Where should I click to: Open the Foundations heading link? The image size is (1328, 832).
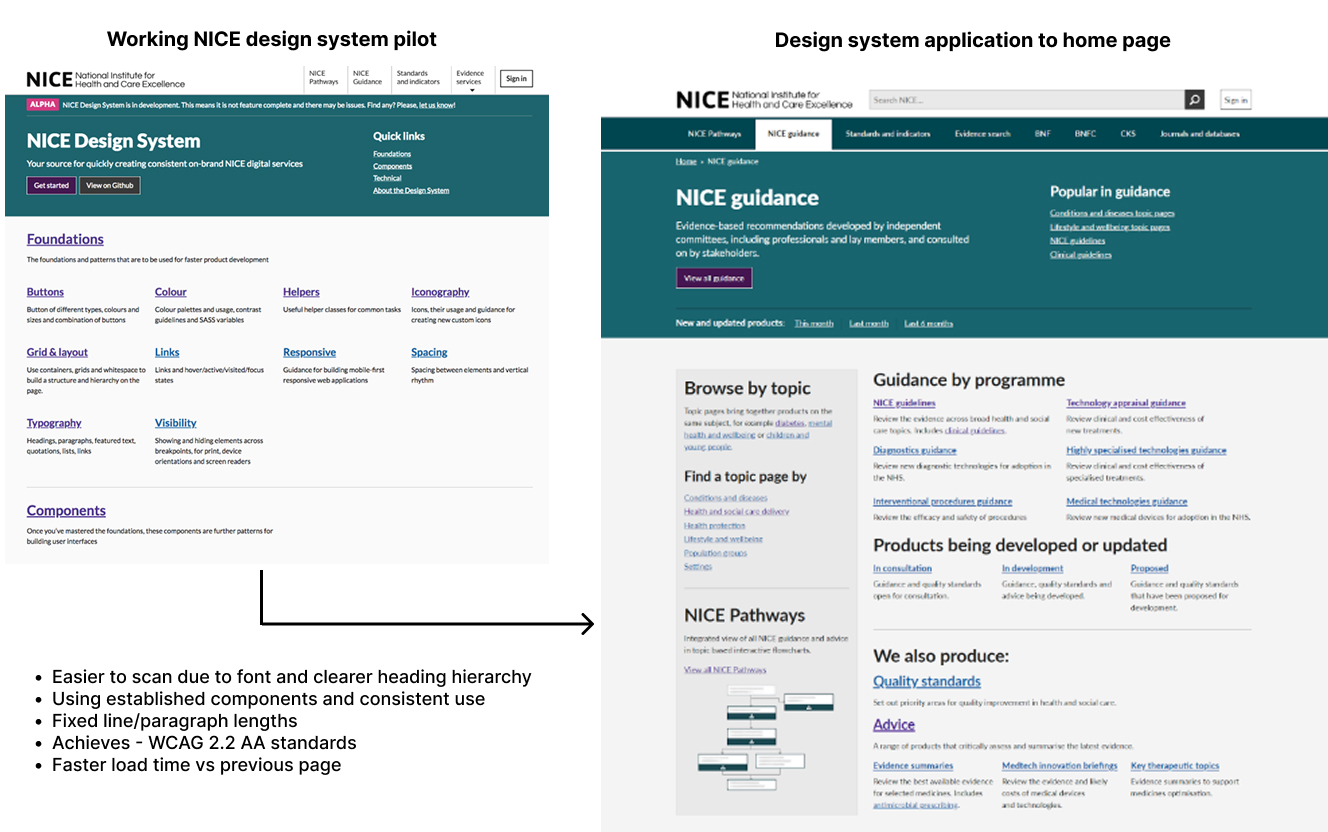pyautogui.click(x=65, y=239)
